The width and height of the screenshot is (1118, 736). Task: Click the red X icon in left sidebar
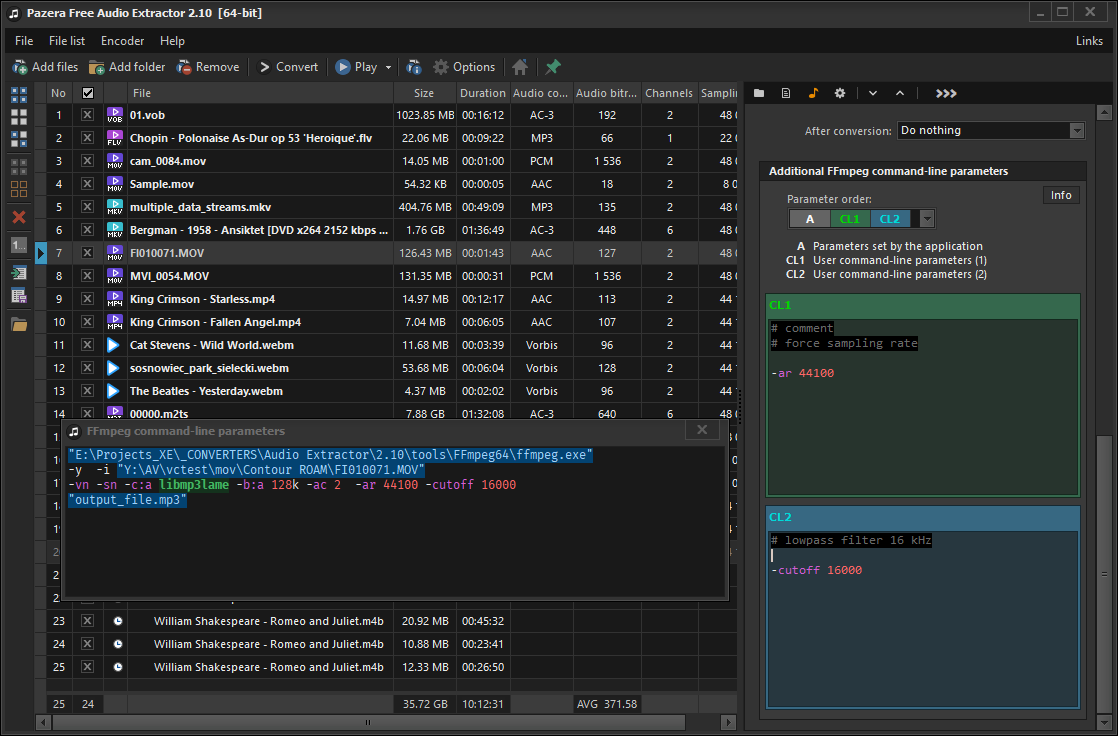pos(19,217)
